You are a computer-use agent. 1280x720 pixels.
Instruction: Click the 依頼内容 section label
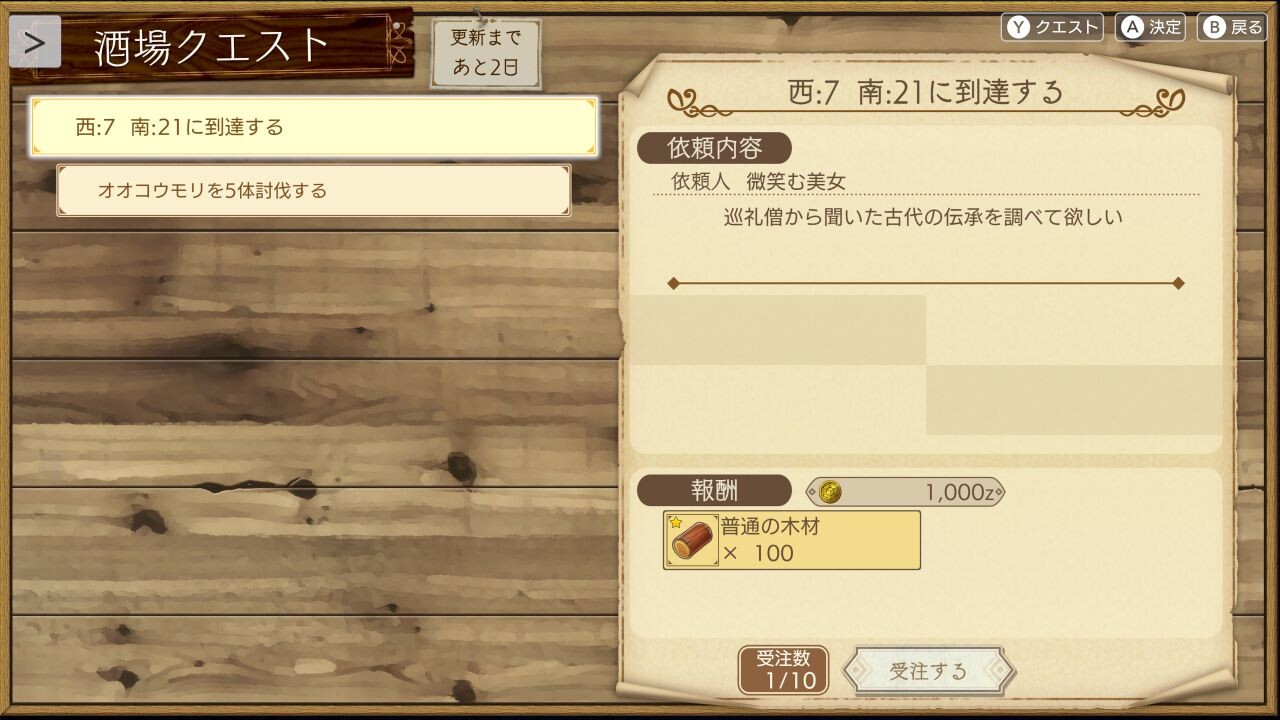click(714, 148)
